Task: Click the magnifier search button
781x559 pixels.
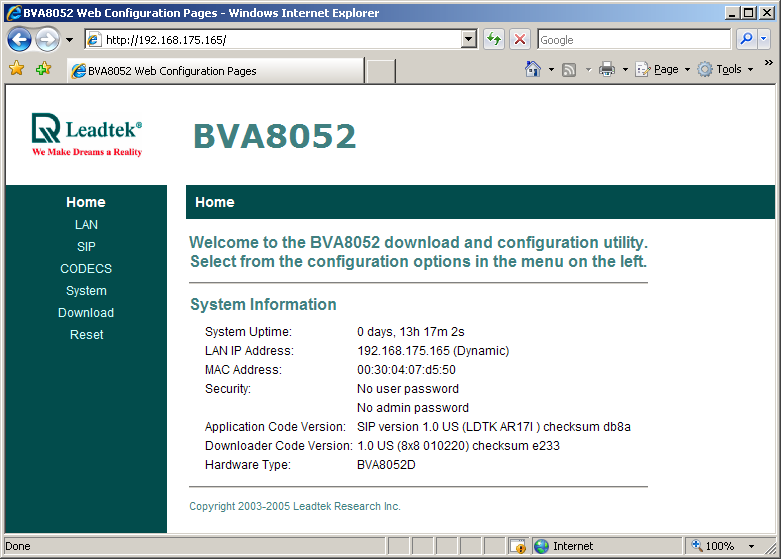Action: [746, 39]
